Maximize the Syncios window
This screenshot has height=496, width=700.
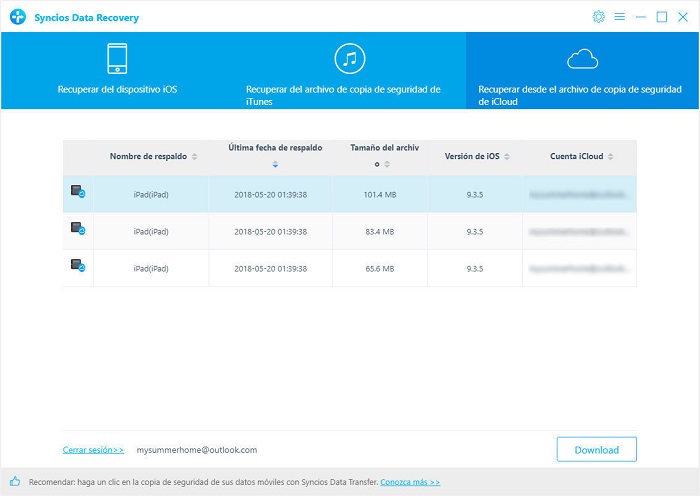[x=662, y=17]
